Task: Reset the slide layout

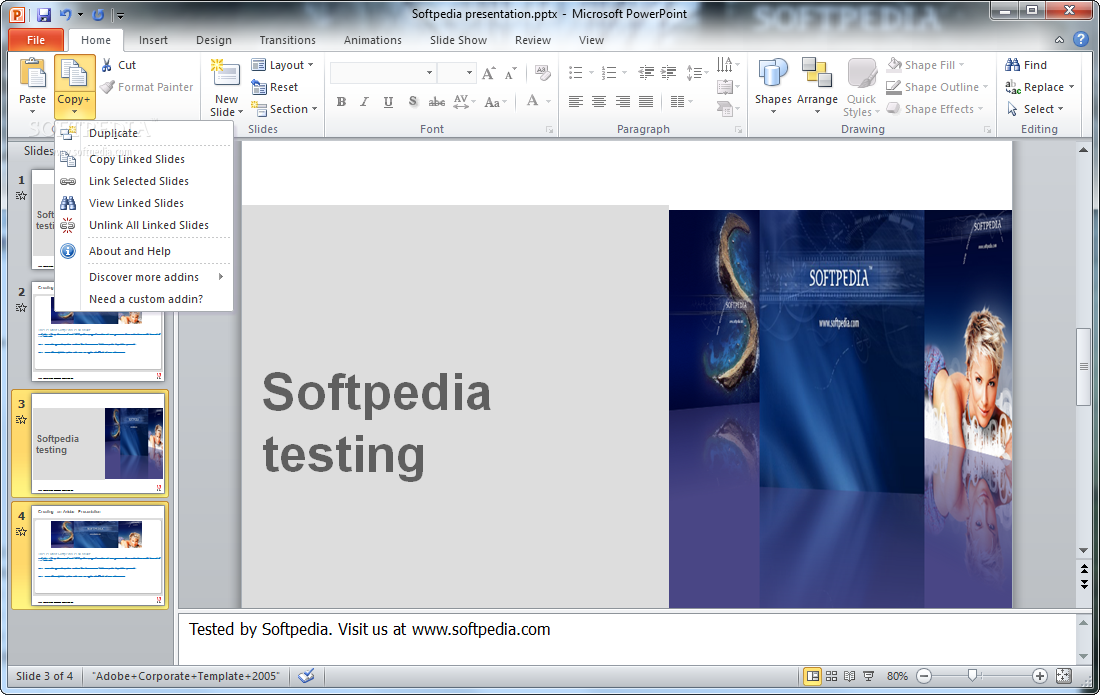Action: coord(275,87)
